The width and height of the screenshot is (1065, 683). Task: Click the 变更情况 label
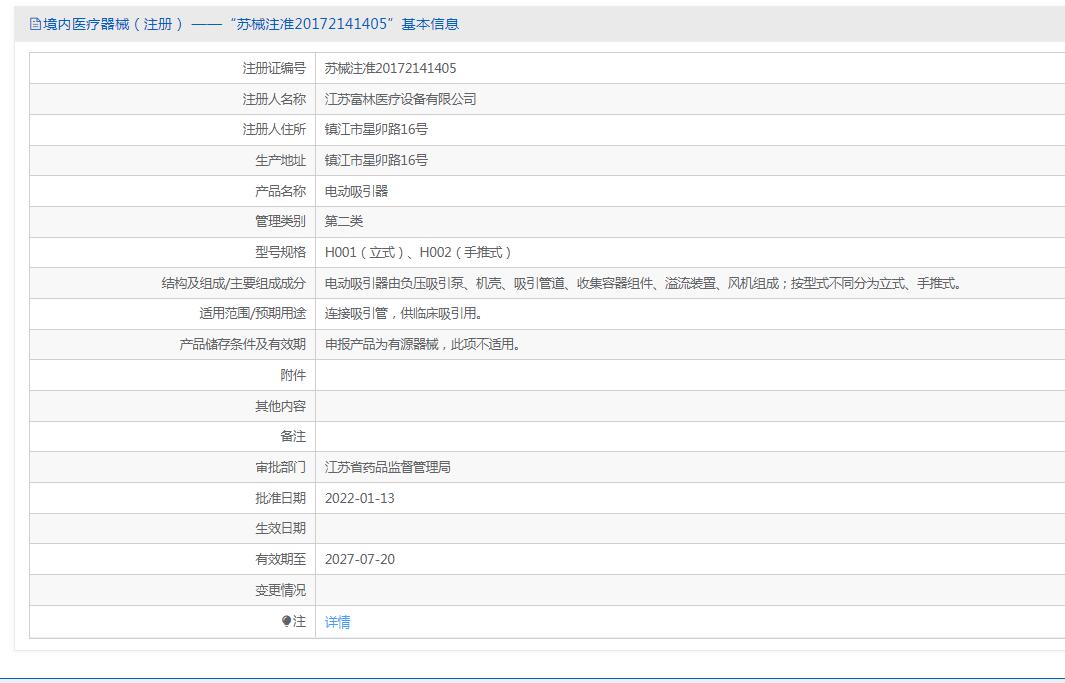[281, 590]
